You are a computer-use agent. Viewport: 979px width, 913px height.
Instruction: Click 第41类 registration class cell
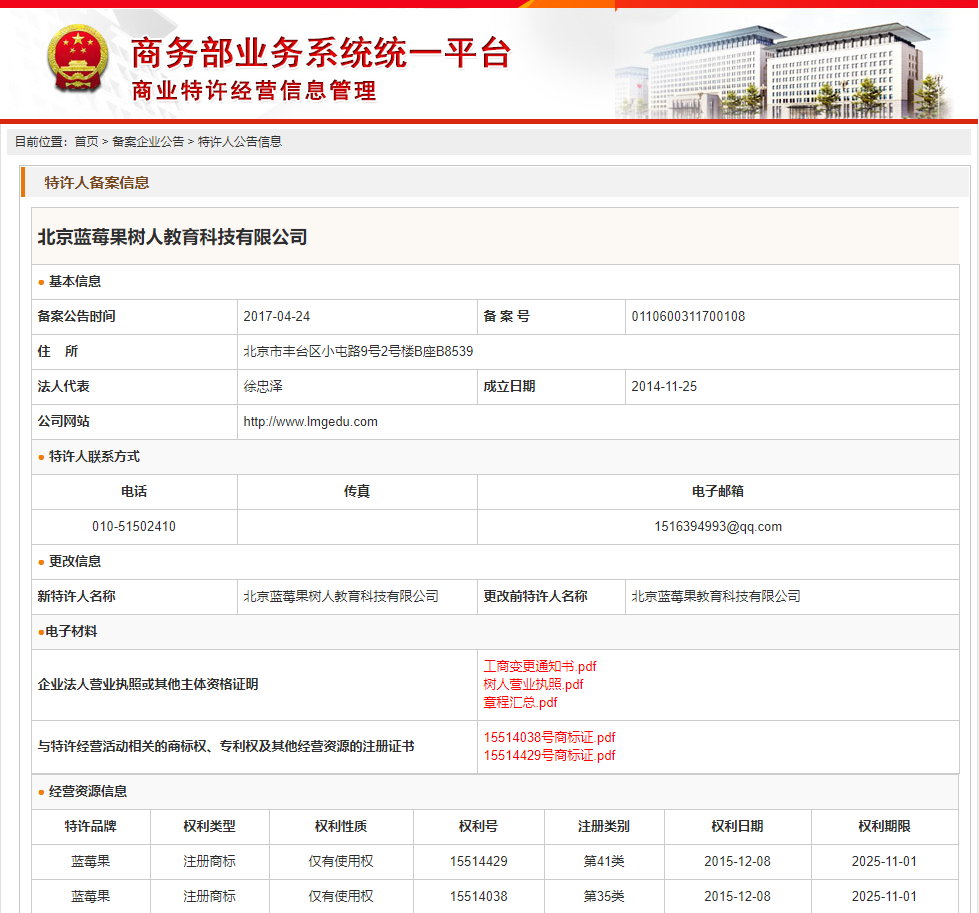coord(604,861)
